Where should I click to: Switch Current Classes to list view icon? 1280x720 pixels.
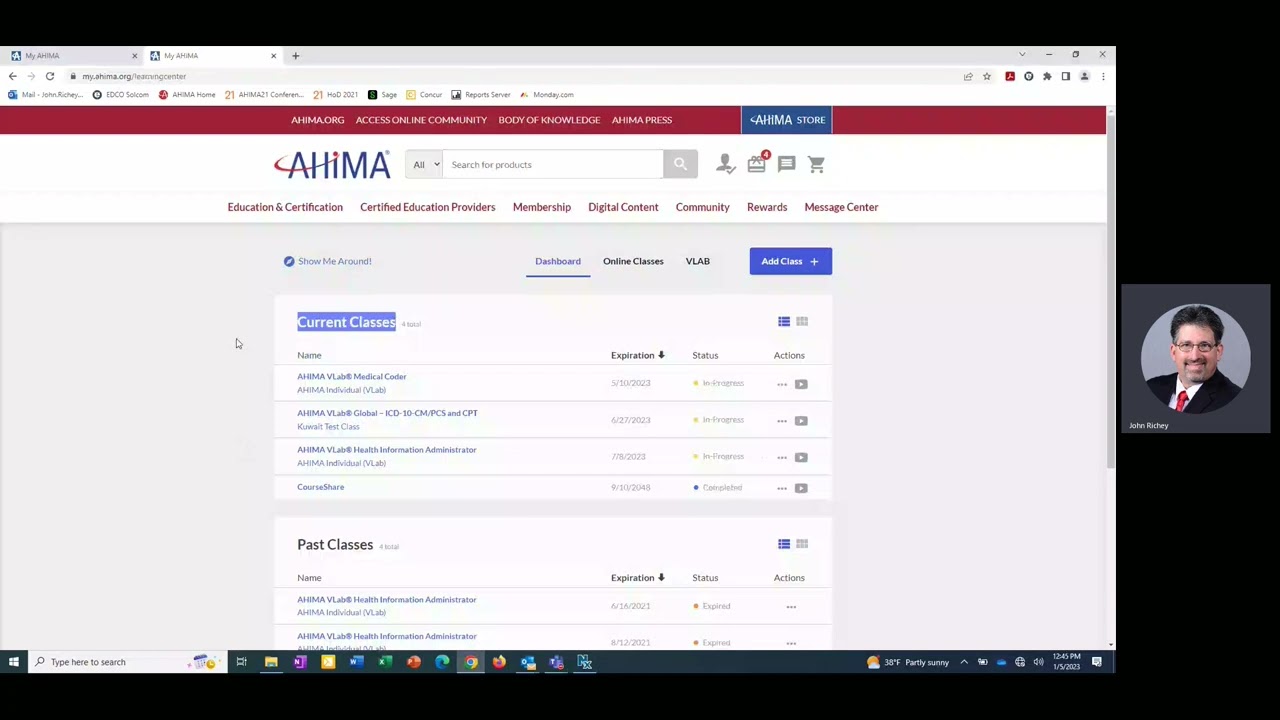784,322
